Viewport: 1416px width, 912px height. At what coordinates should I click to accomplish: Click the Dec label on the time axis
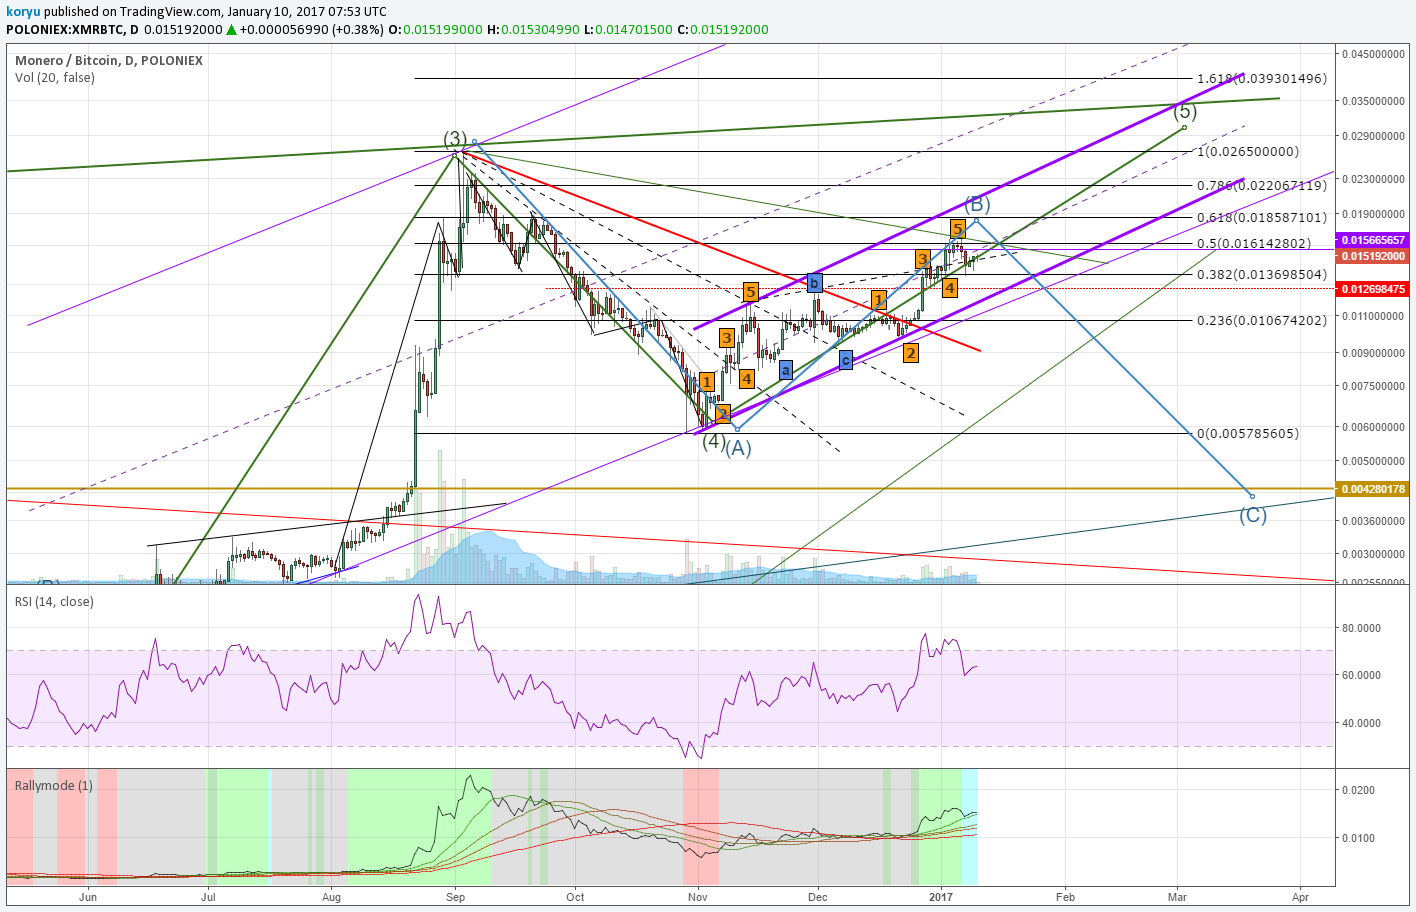pos(818,897)
